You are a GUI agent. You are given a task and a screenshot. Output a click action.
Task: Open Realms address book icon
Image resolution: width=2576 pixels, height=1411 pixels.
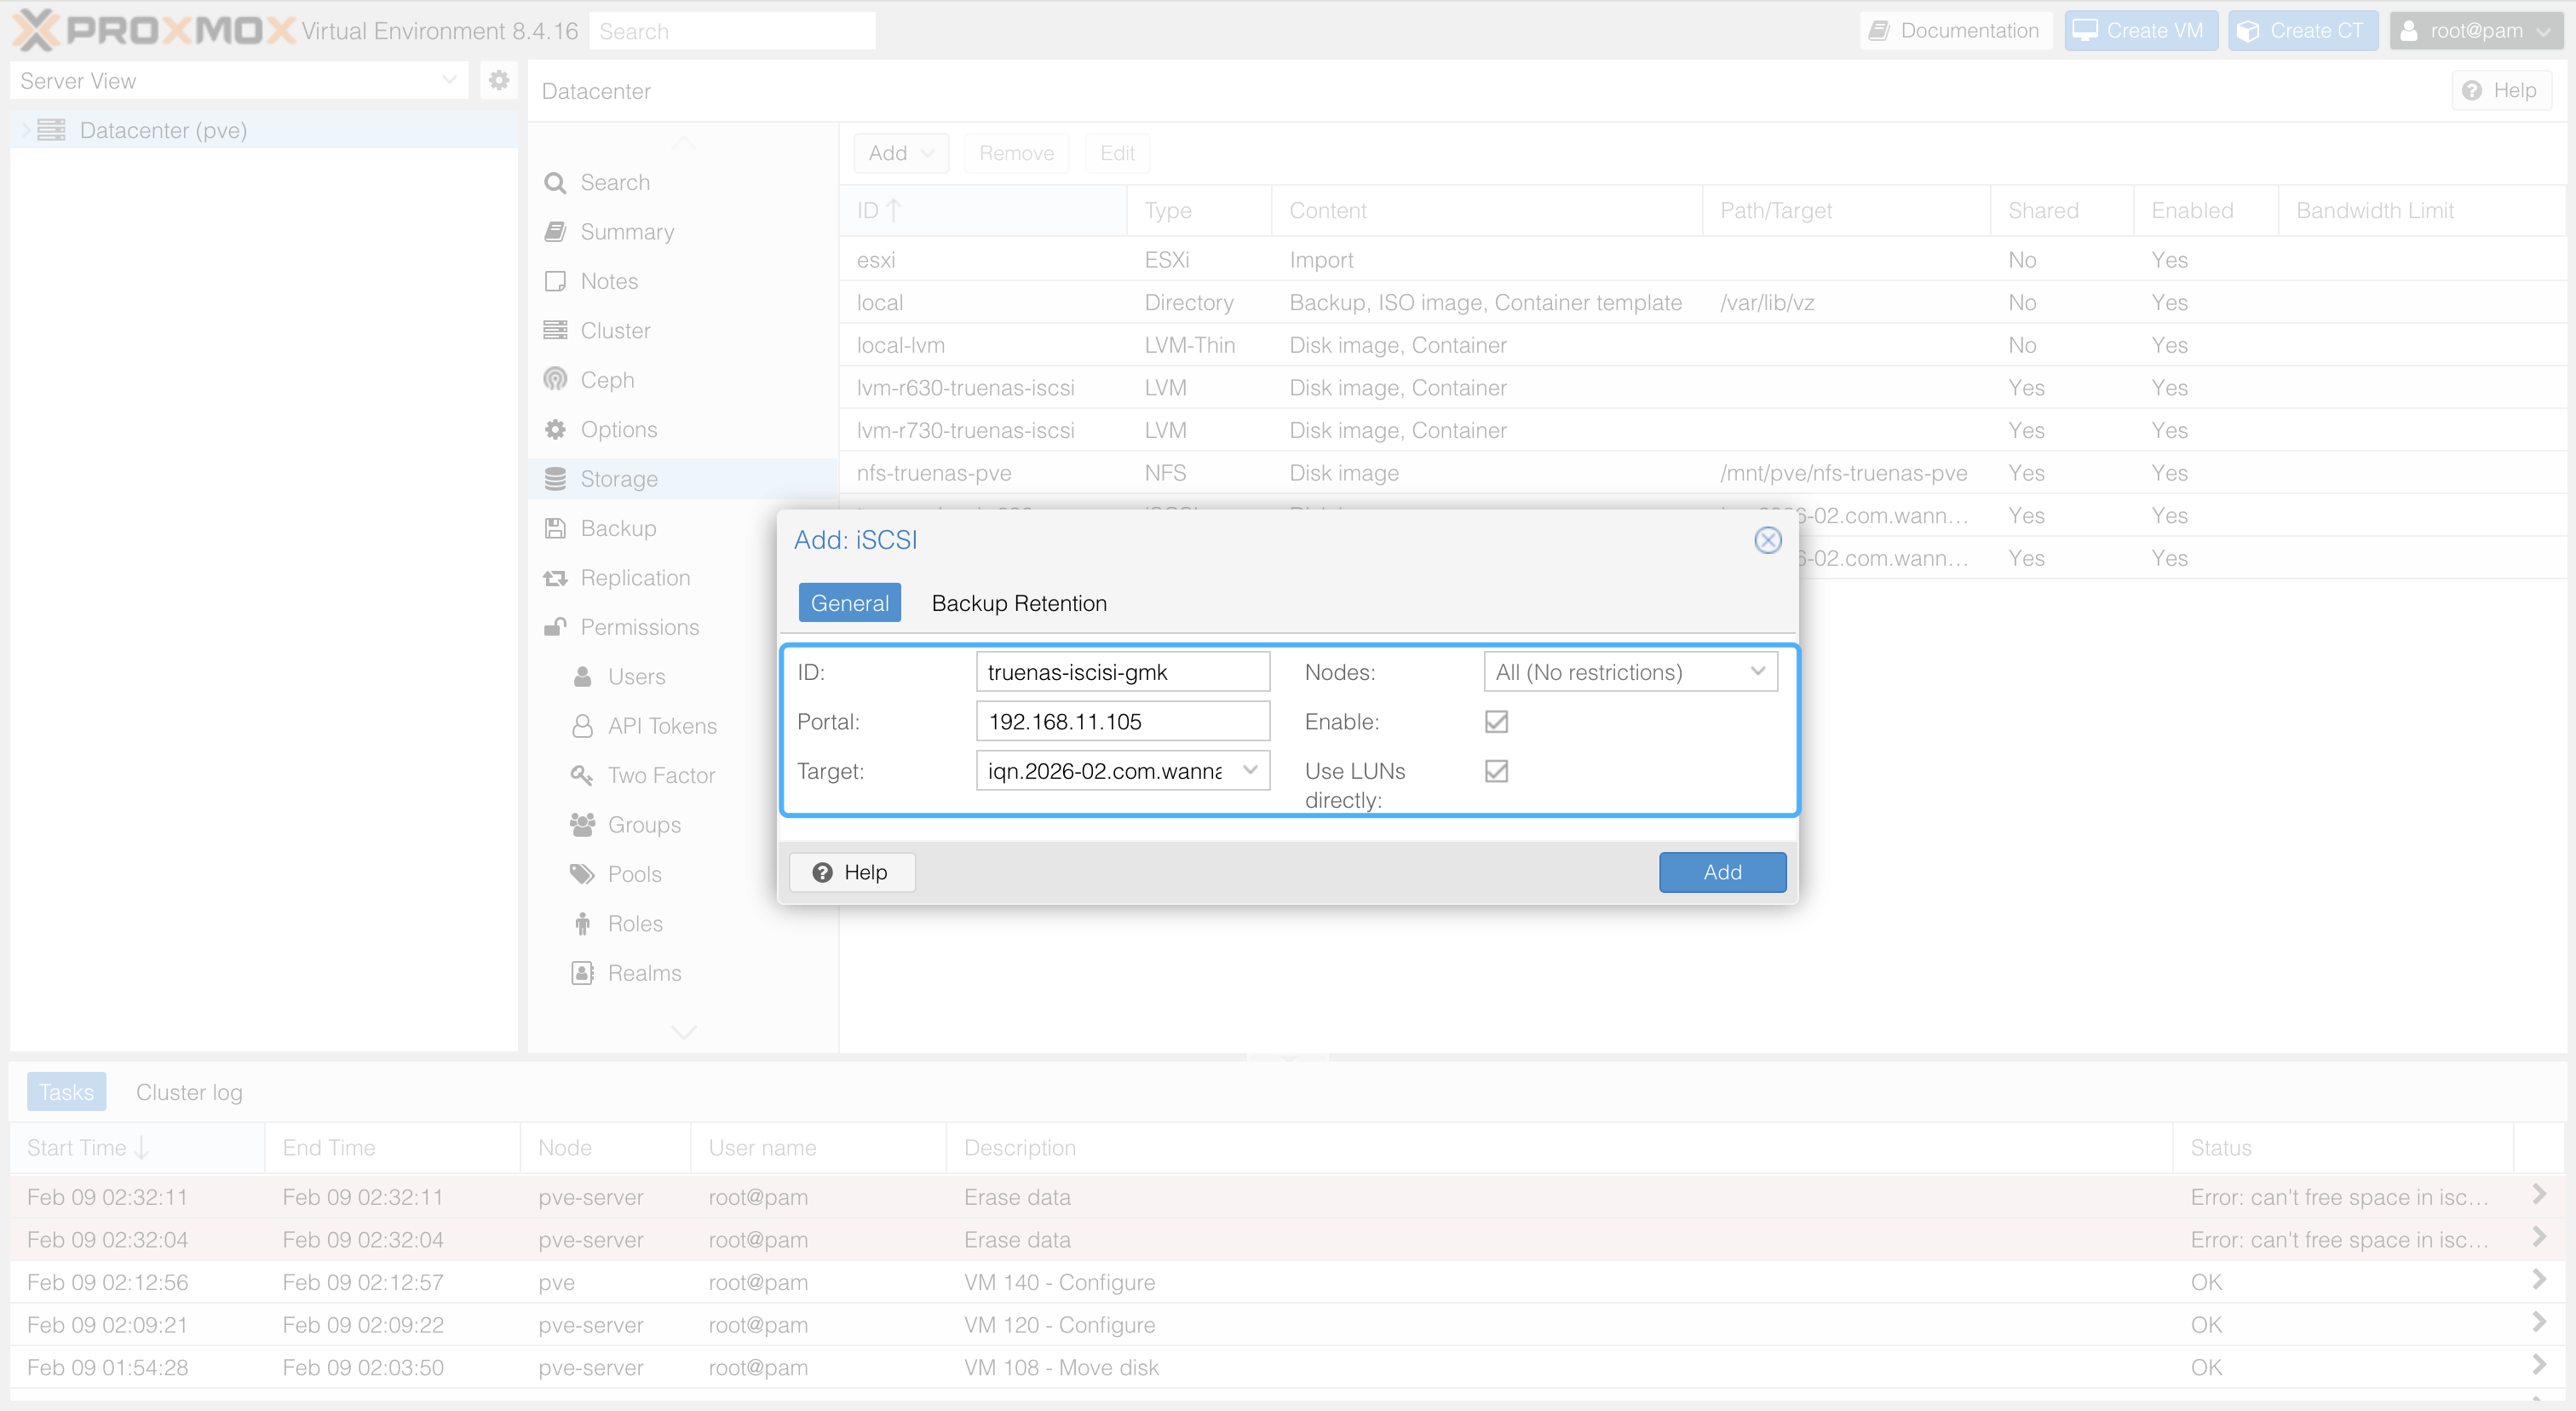pos(582,973)
